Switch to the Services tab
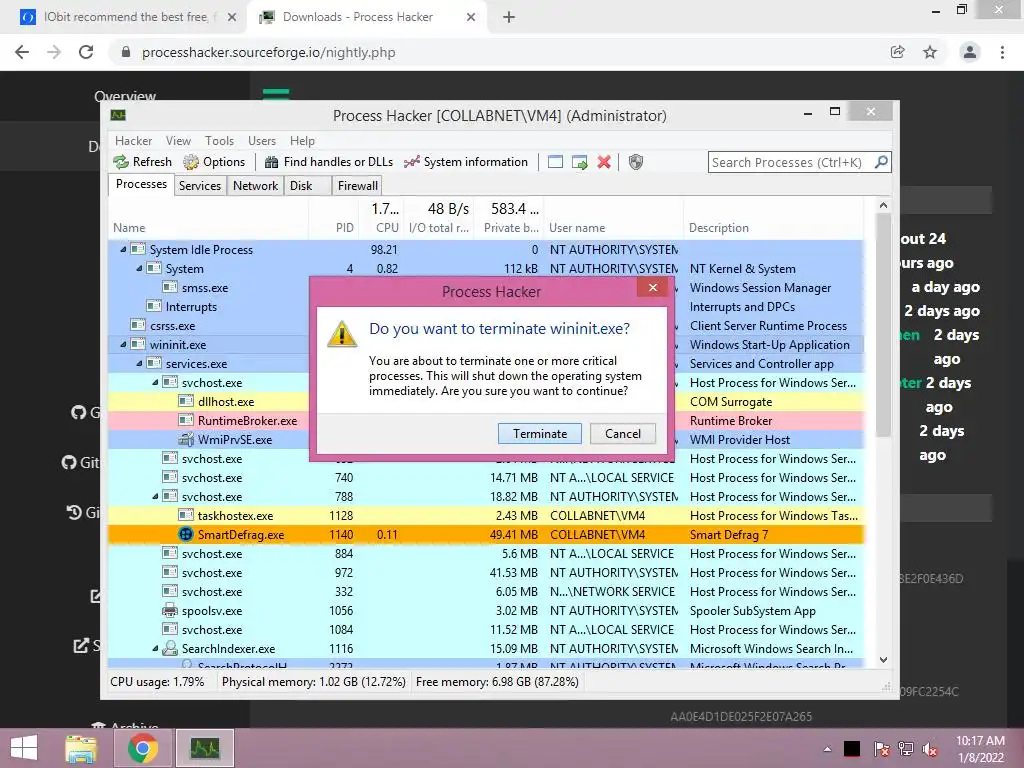The height and width of the screenshot is (768, 1024). coord(200,186)
